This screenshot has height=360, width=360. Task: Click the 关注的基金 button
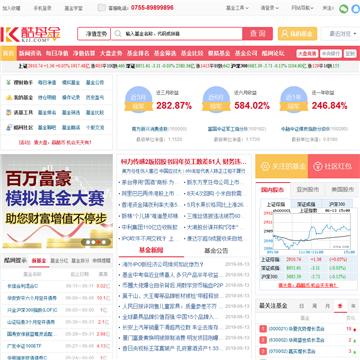[282, 166]
